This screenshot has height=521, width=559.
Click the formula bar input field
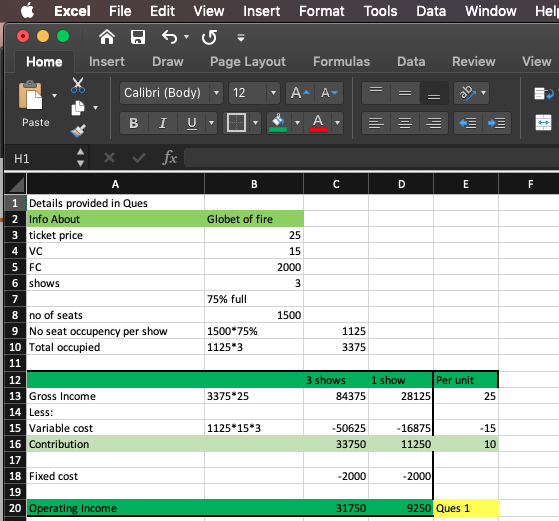[371, 158]
